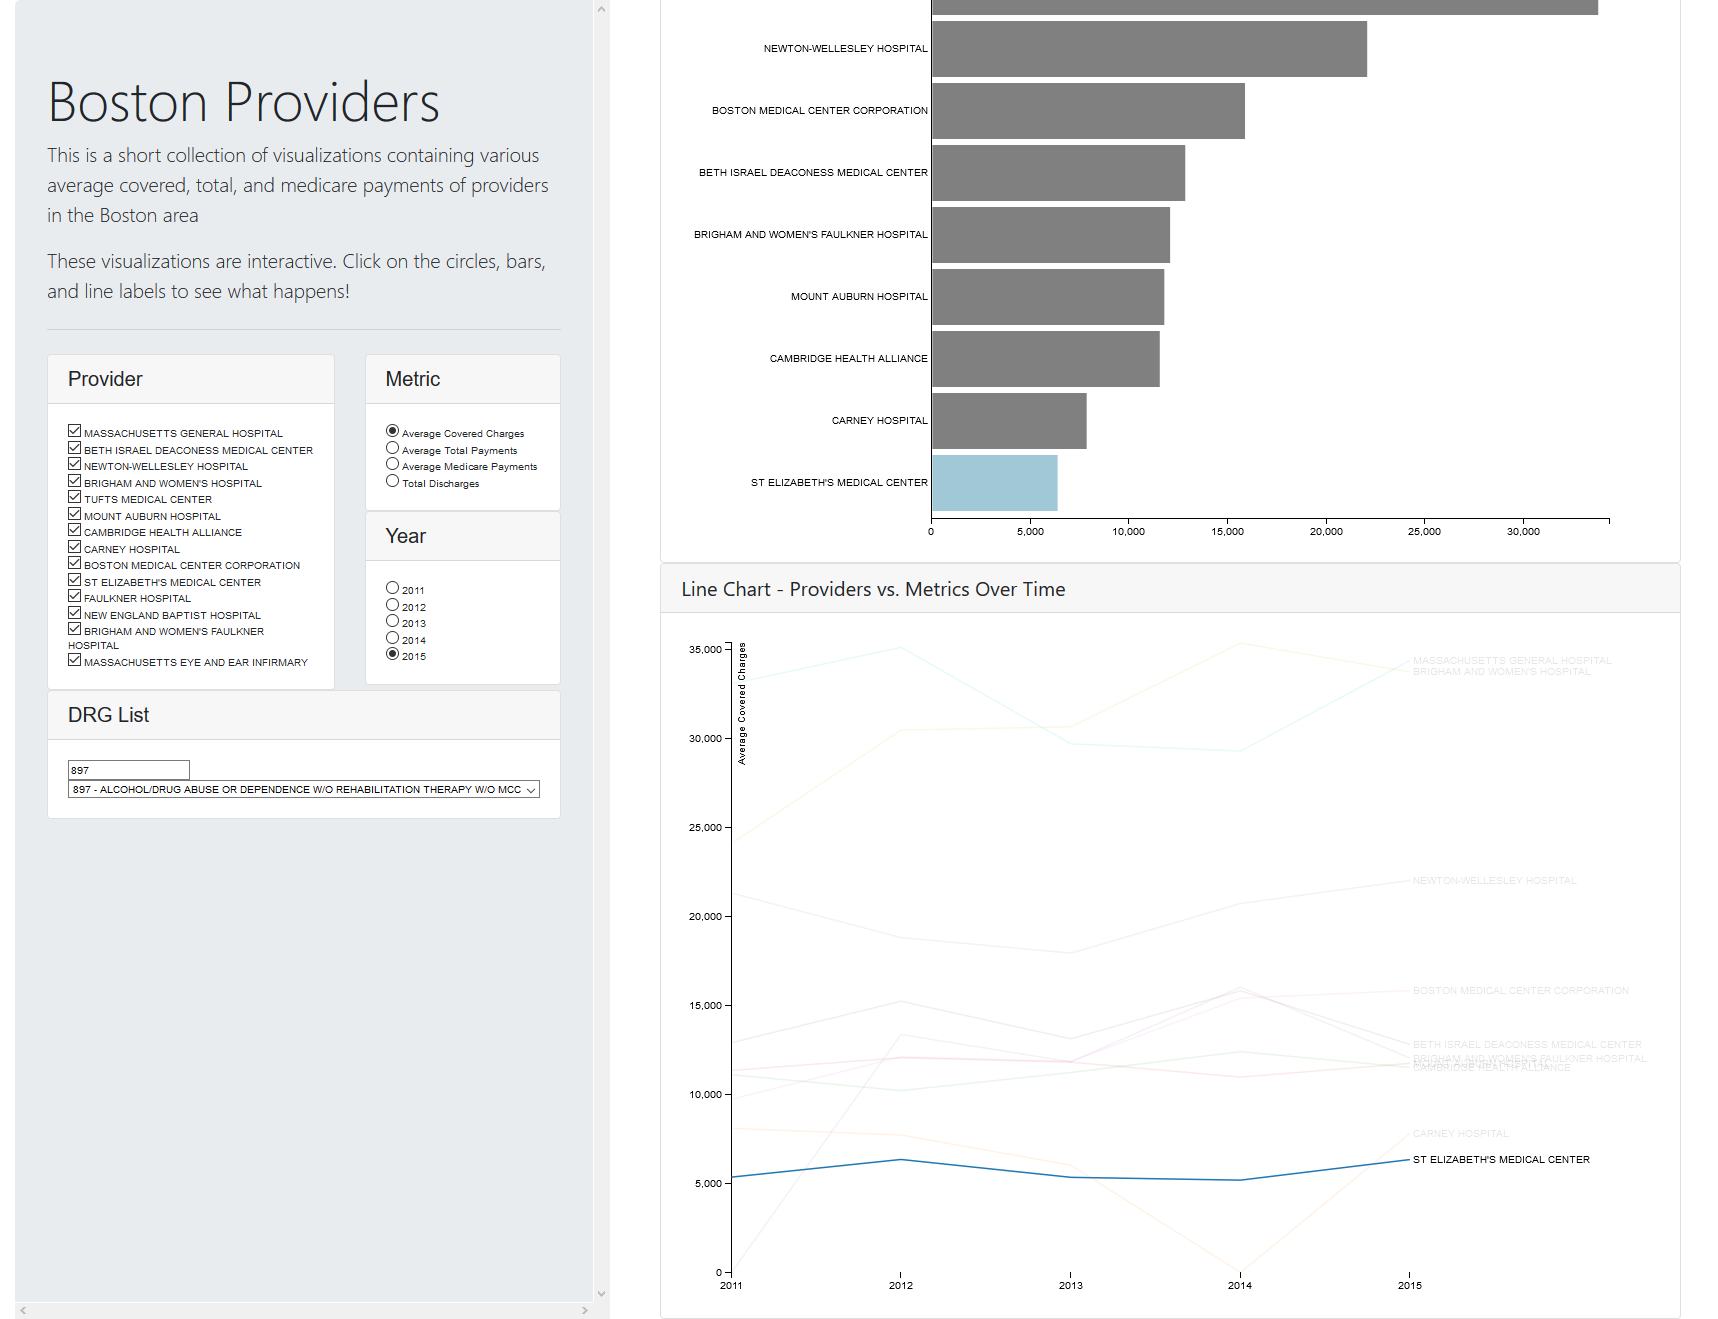Uncheck CAMBRIDGE HEALTH ALLIANCE checkbox
1718x1319 pixels.
74,530
